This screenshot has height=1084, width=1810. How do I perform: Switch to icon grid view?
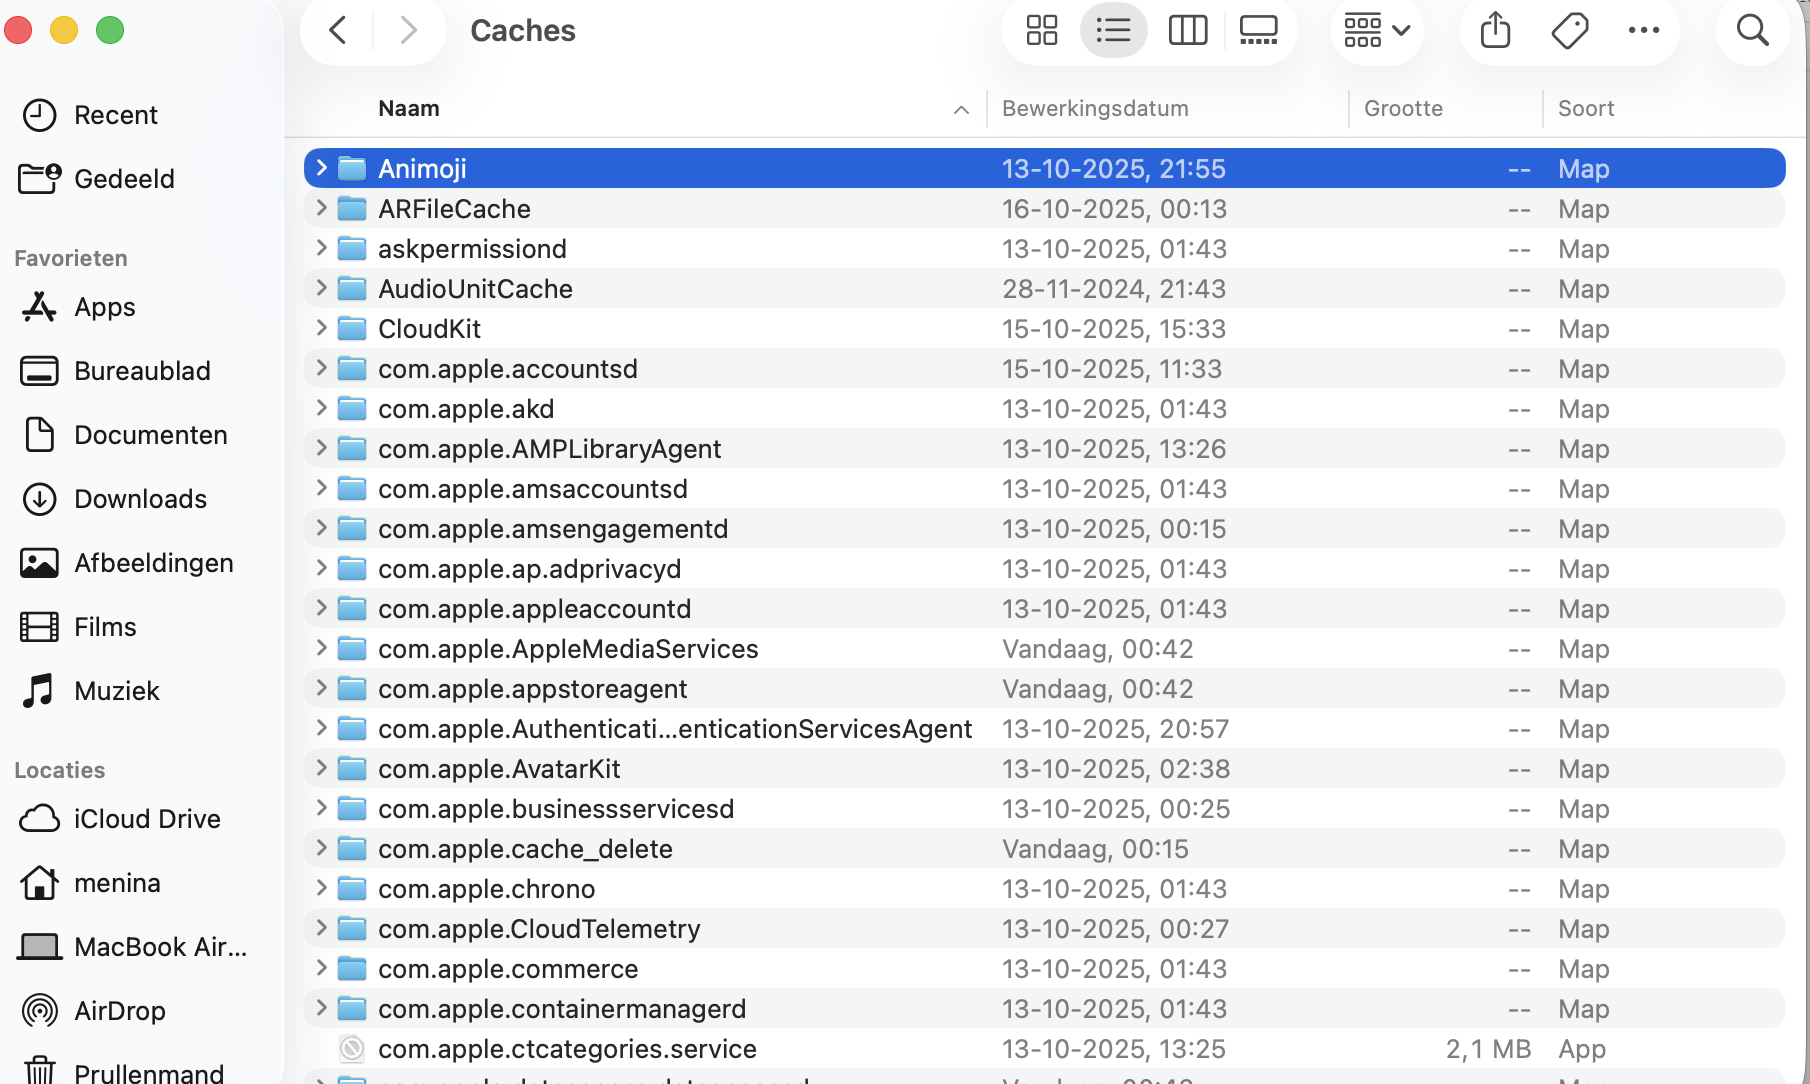click(x=1041, y=30)
